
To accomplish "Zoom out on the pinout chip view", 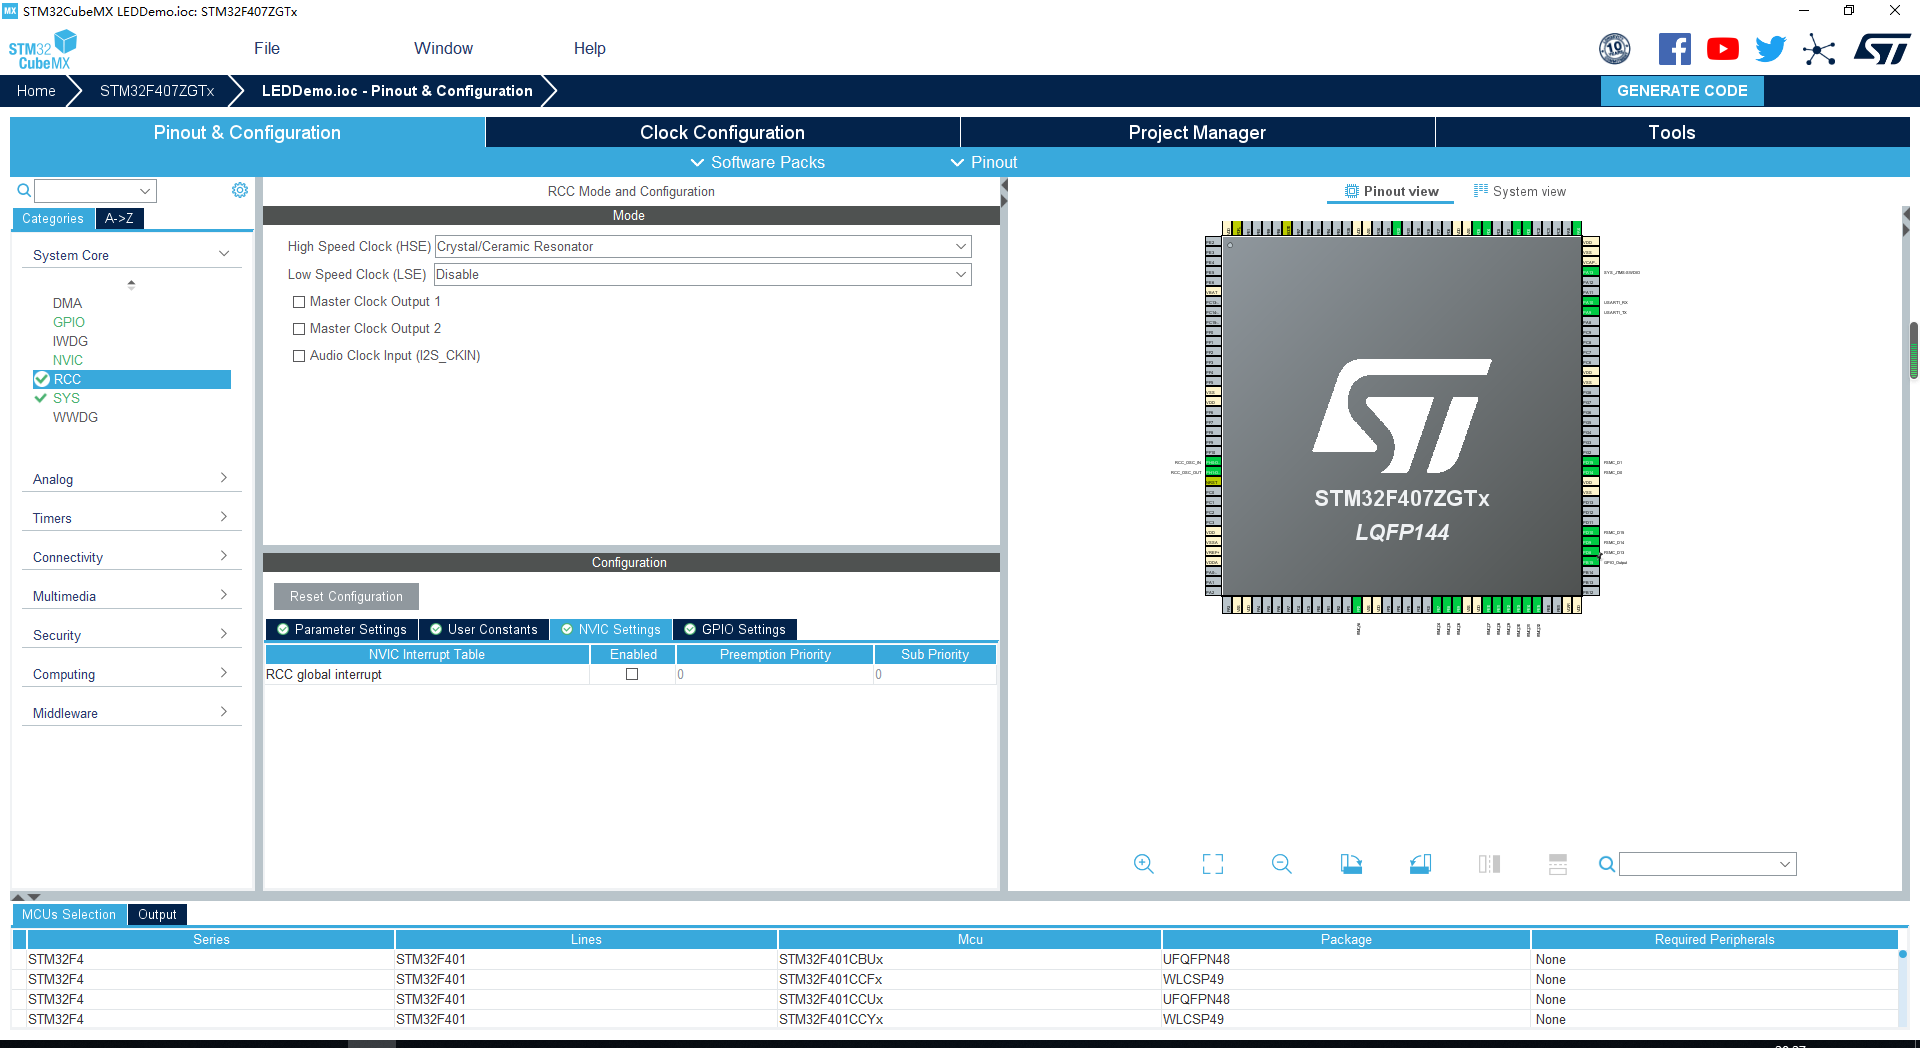I will [1282, 864].
